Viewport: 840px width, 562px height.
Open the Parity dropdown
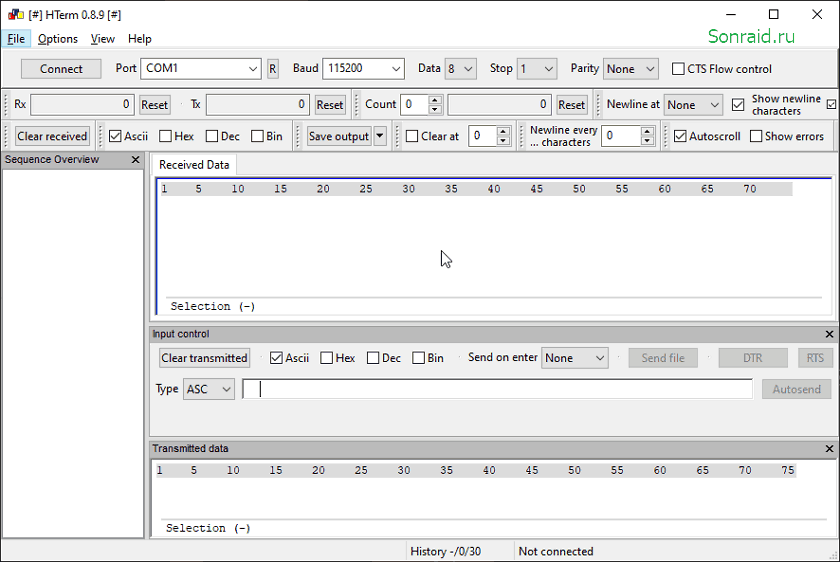631,69
